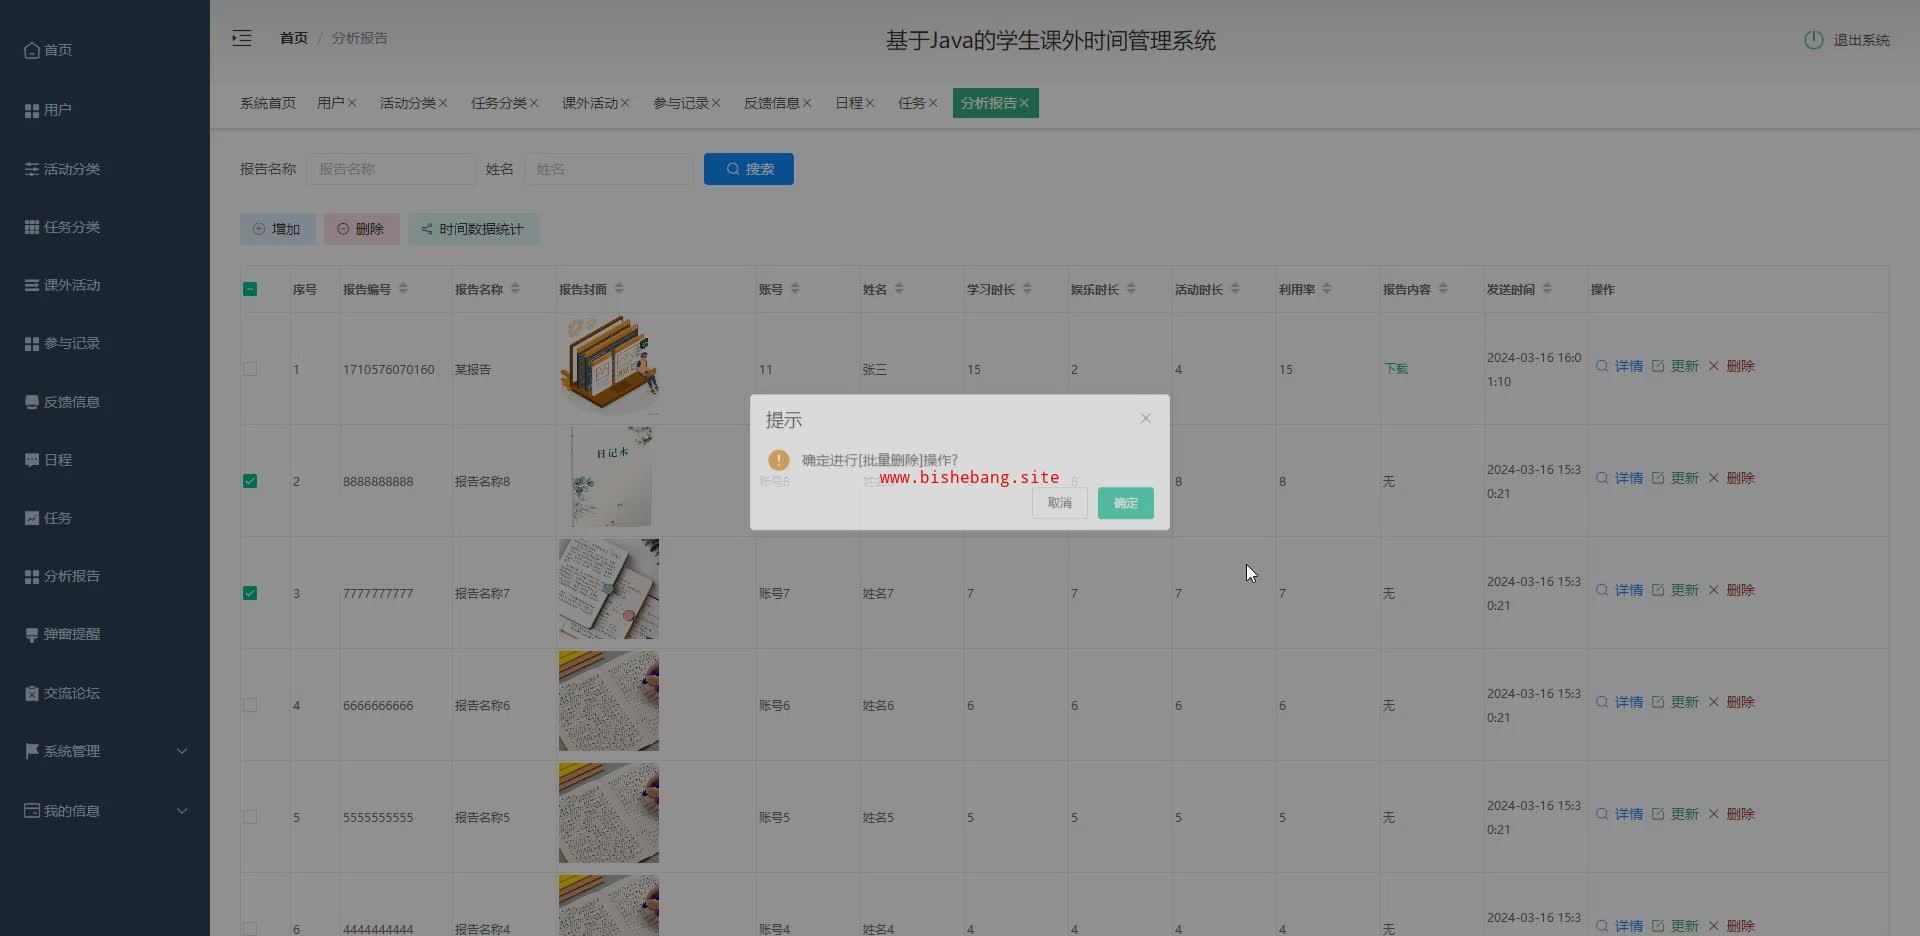This screenshot has height=936, width=1920.
Task: Focus the 姓名 search field
Action: 608,169
